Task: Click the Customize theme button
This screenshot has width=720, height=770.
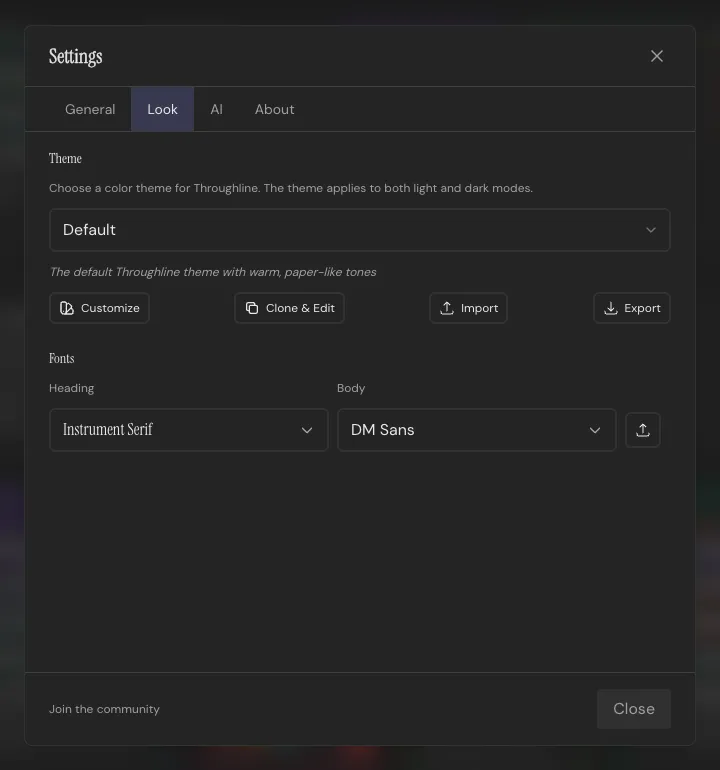Action: 99,308
